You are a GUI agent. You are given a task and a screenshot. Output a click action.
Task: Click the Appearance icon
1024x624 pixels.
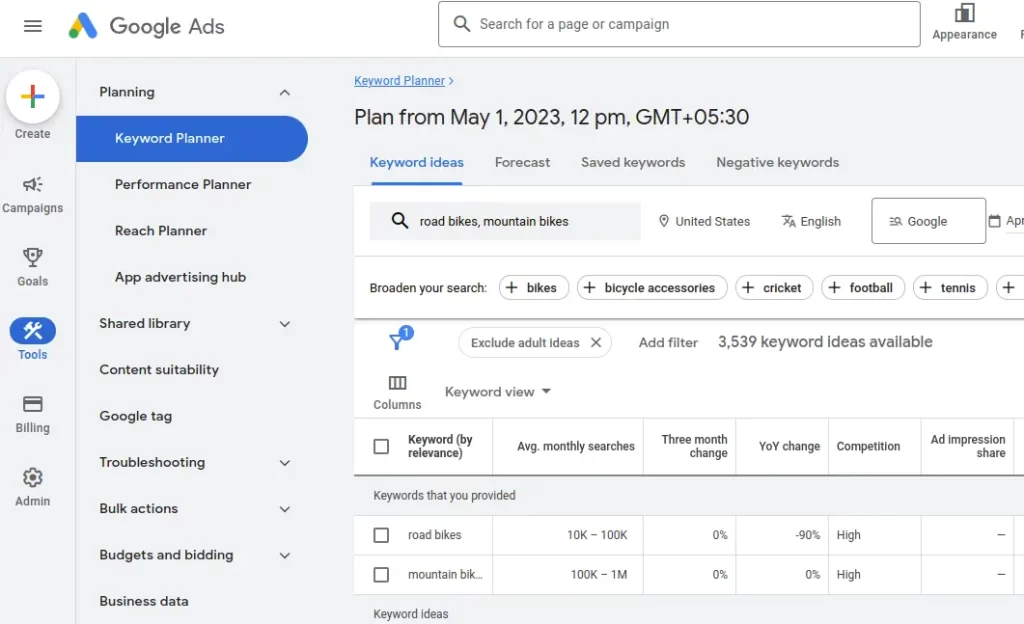point(965,13)
